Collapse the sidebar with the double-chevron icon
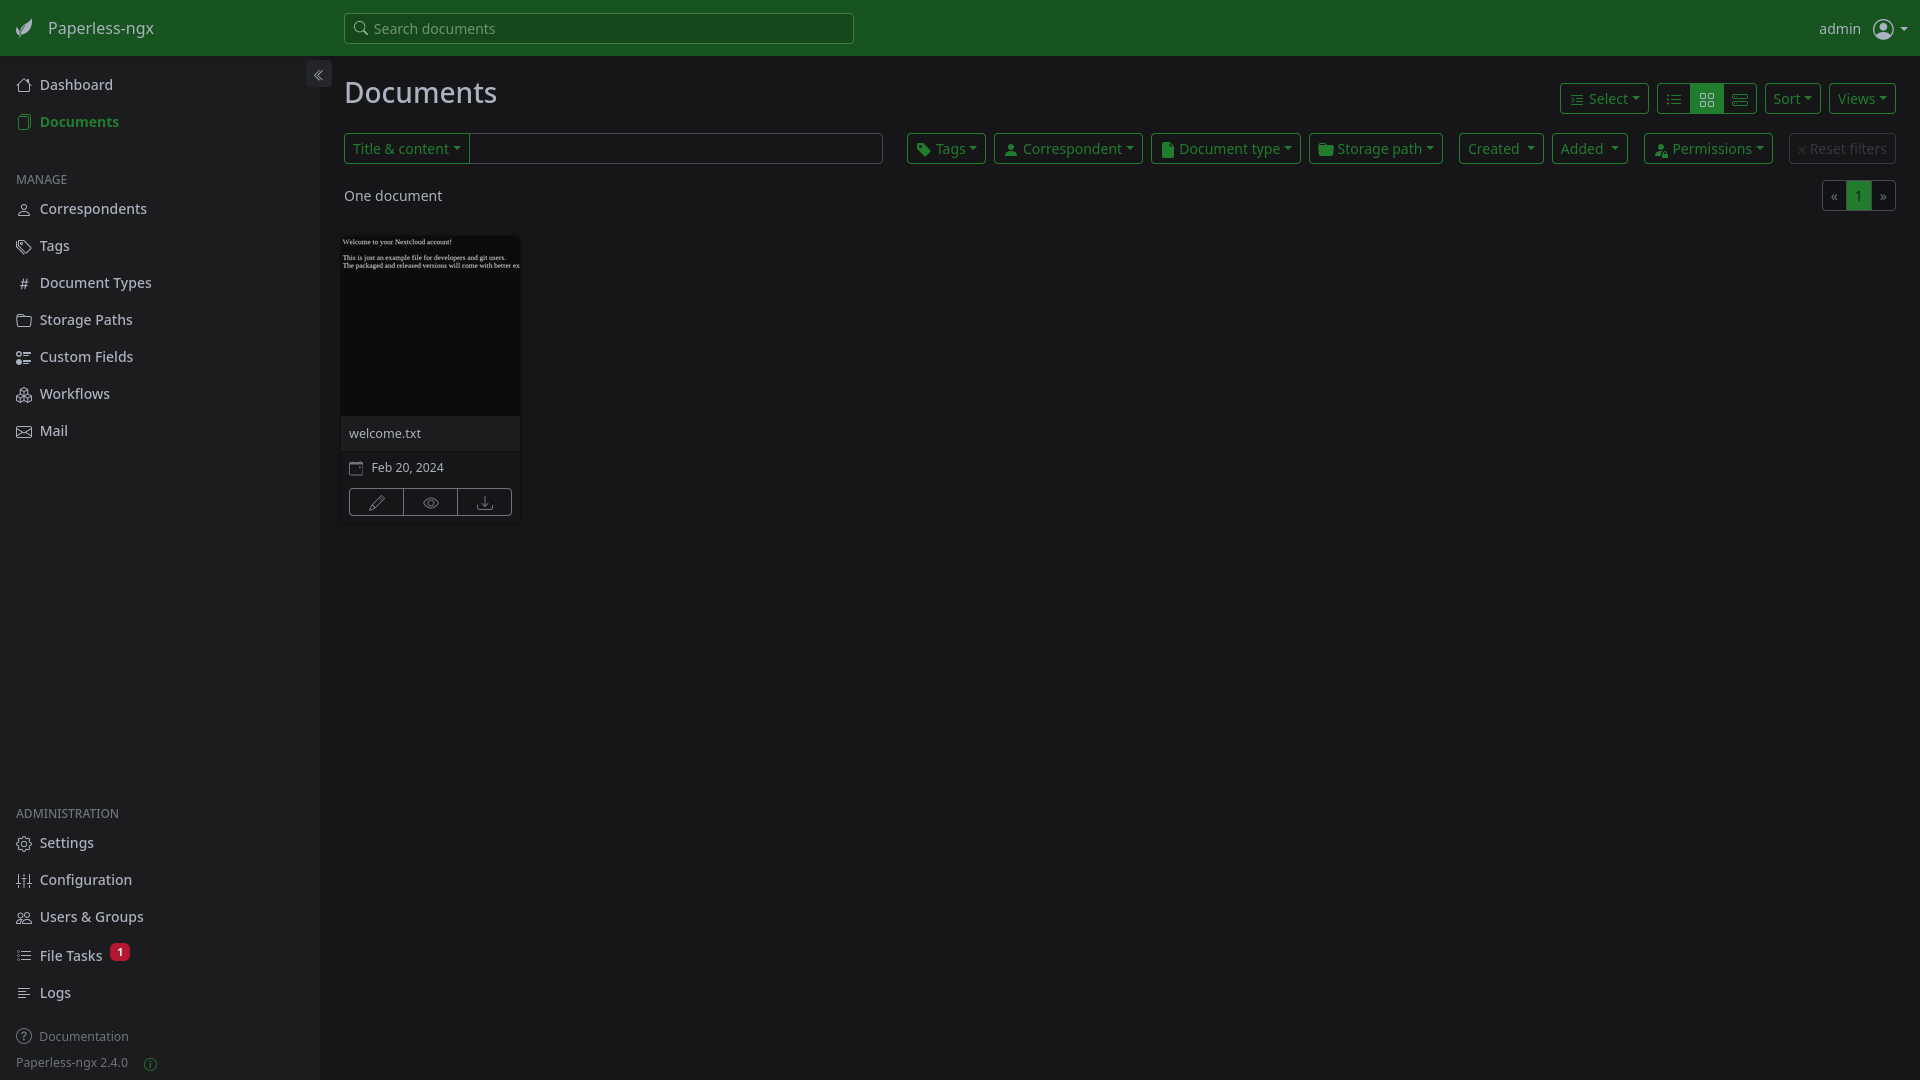Viewport: 1920px width, 1080px height. [x=318, y=75]
